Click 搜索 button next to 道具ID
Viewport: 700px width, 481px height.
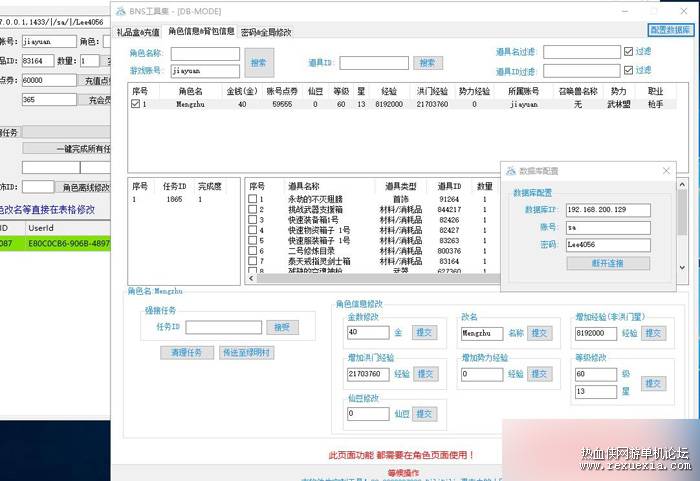(428, 63)
